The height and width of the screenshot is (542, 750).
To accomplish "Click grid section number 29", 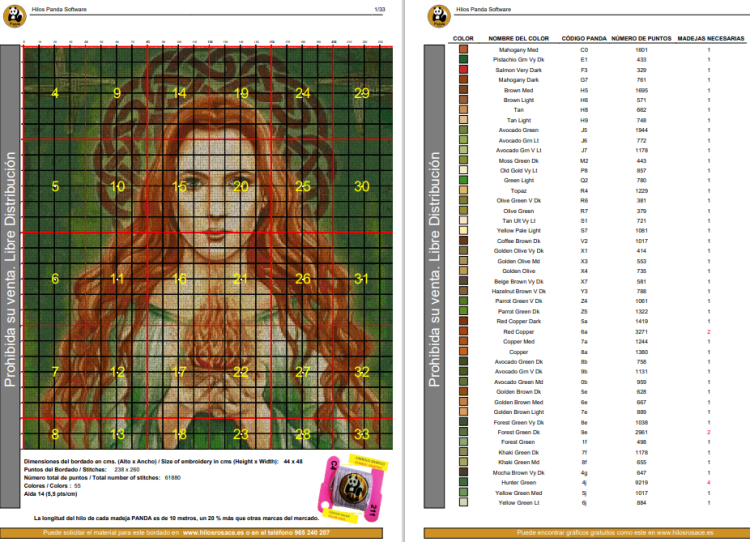I will [x=362, y=93].
